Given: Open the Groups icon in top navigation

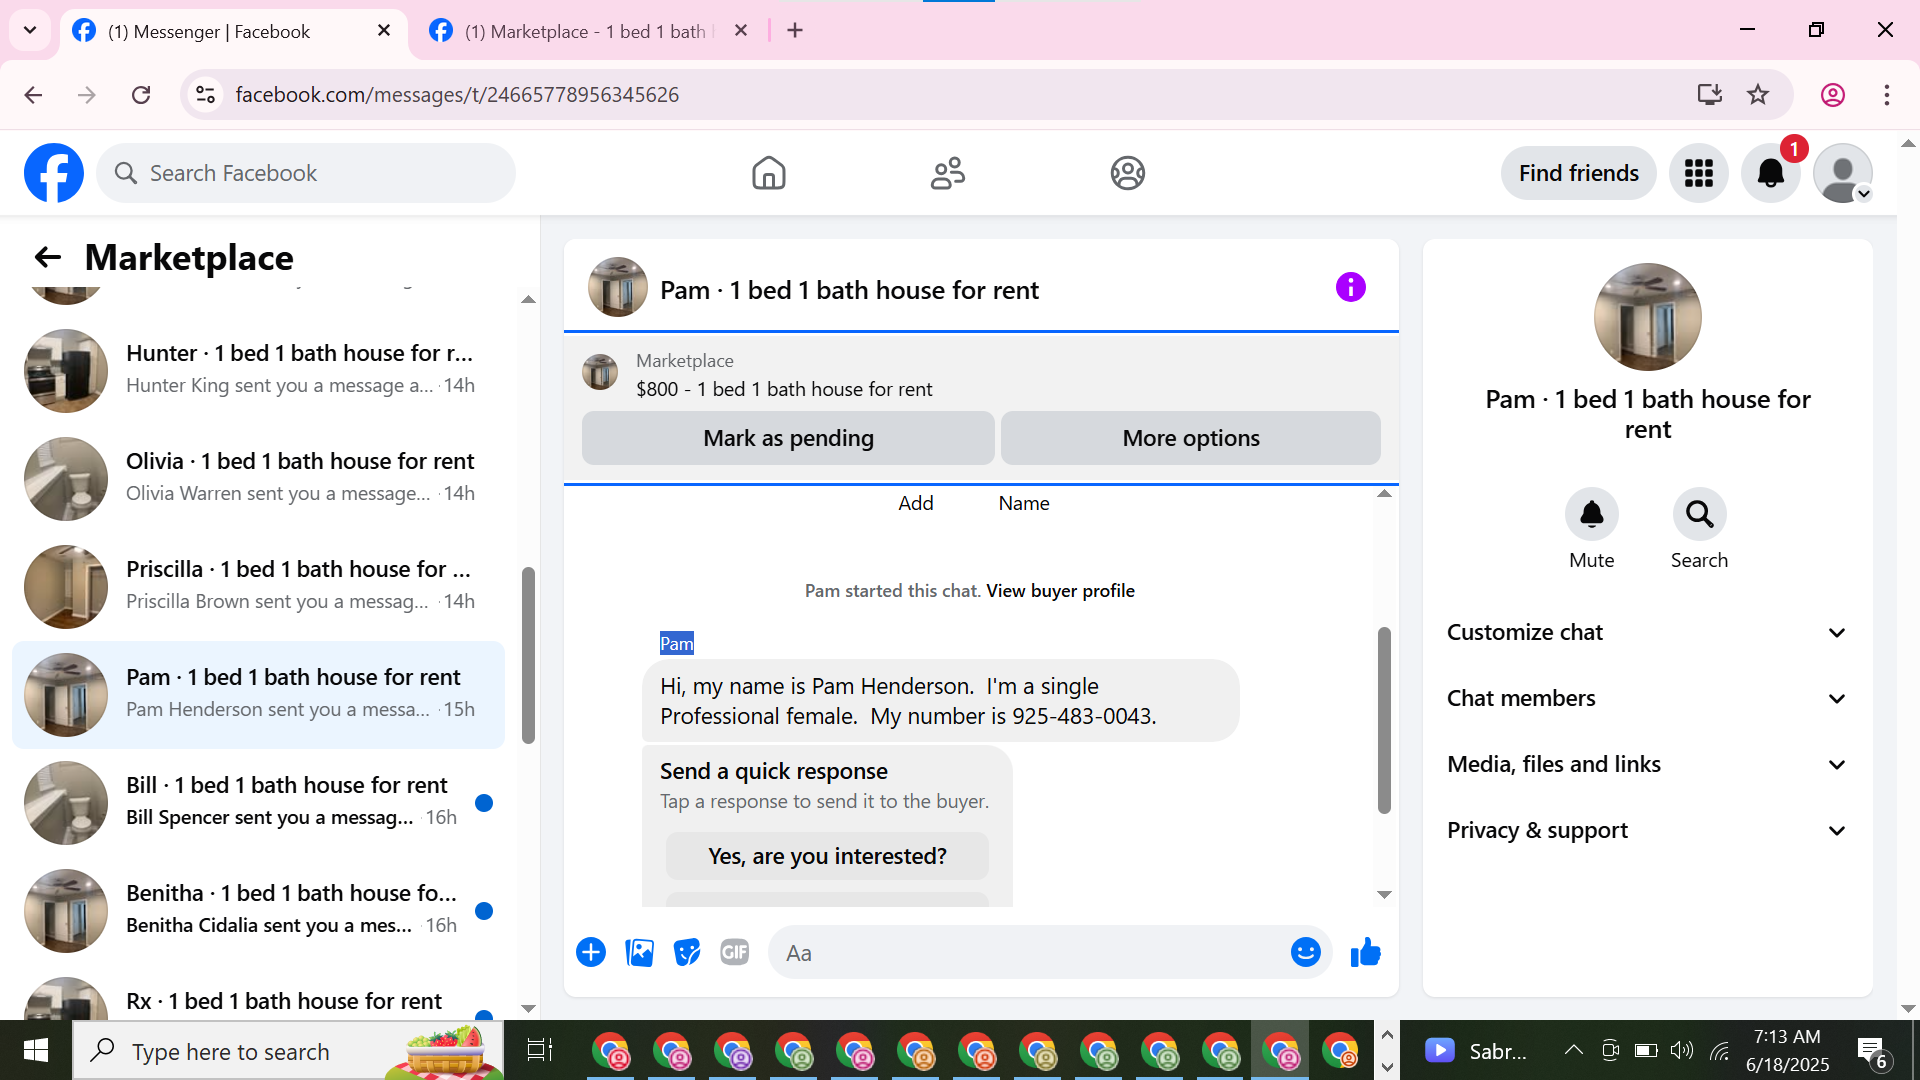Looking at the screenshot, I should 1127,173.
